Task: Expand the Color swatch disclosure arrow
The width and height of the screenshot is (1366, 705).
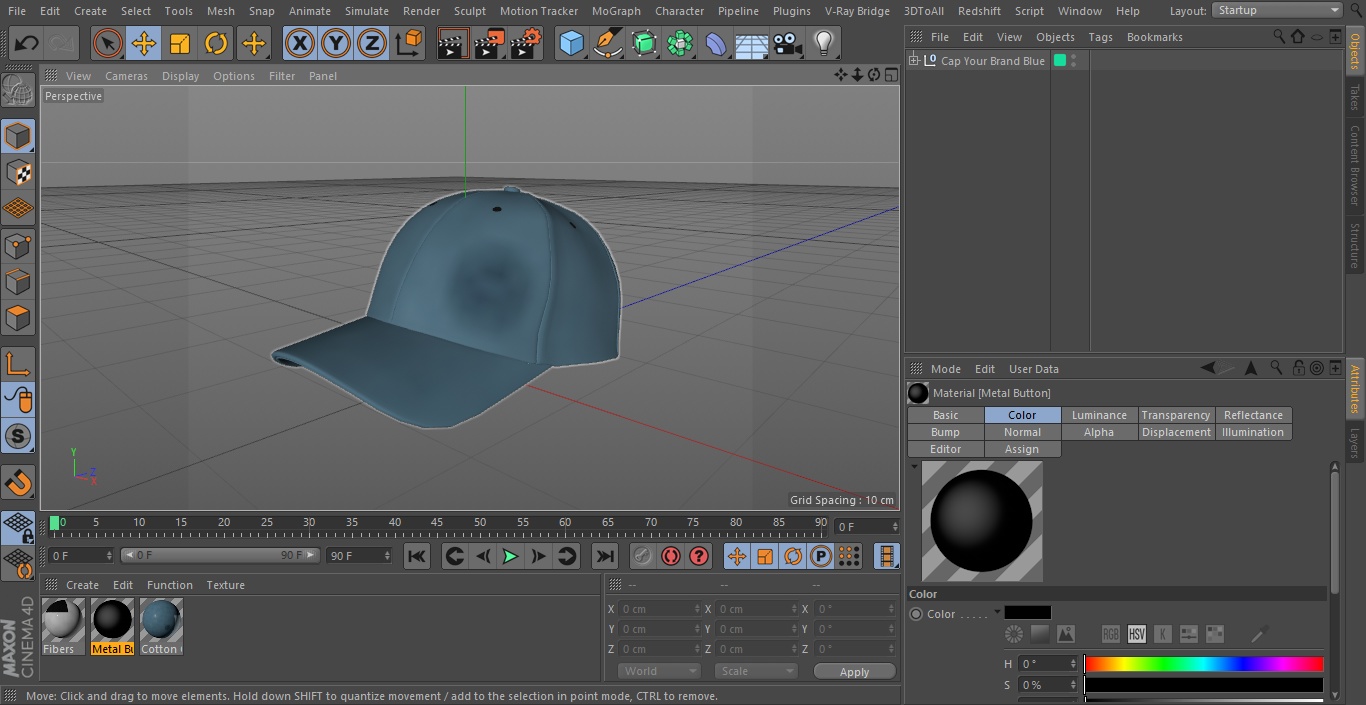Action: click(x=997, y=613)
